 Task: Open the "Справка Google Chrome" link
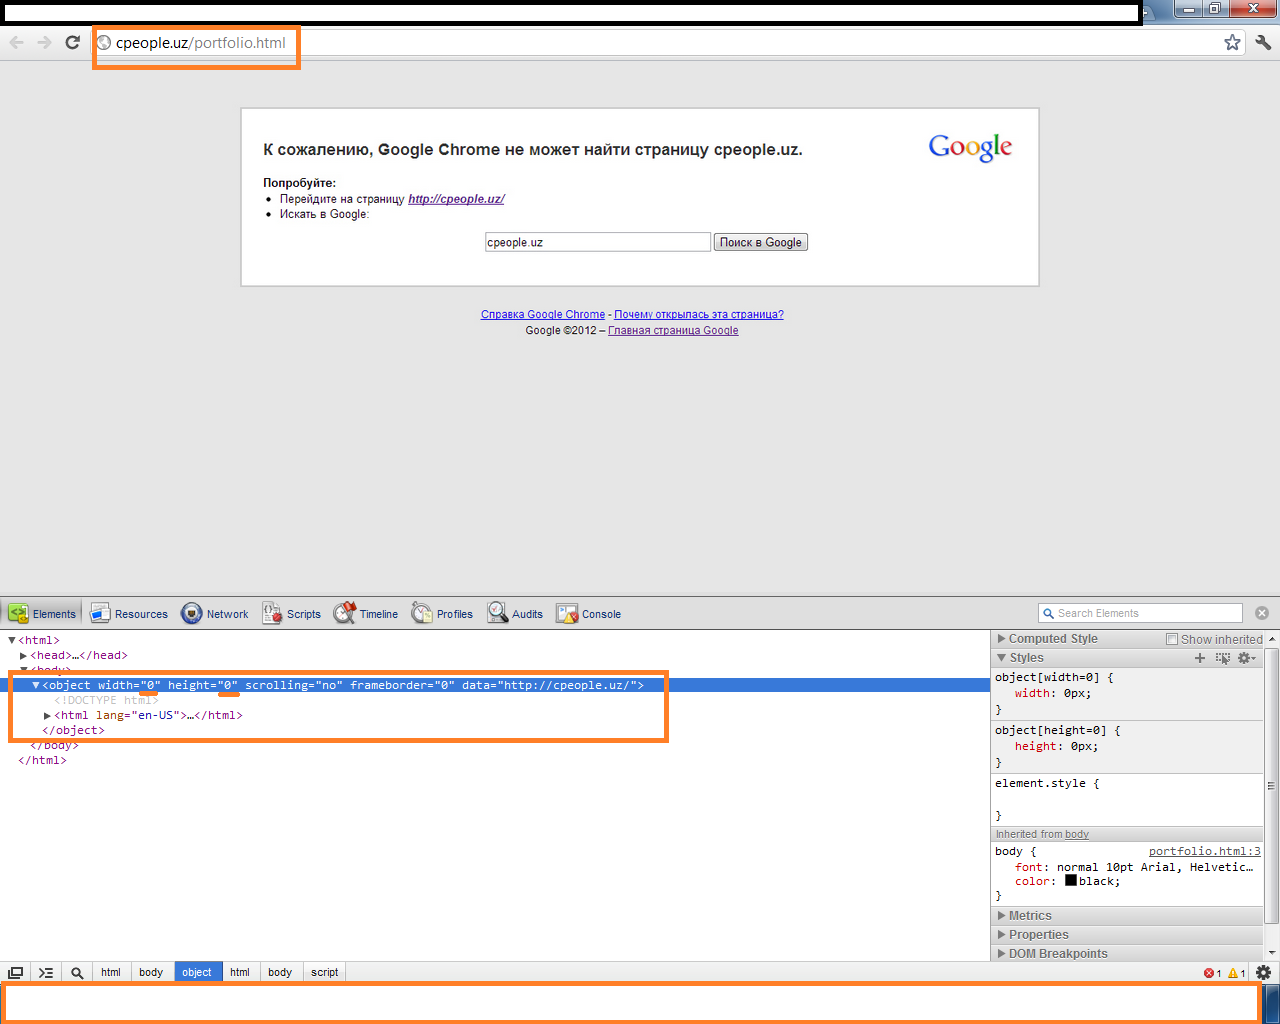pos(543,314)
